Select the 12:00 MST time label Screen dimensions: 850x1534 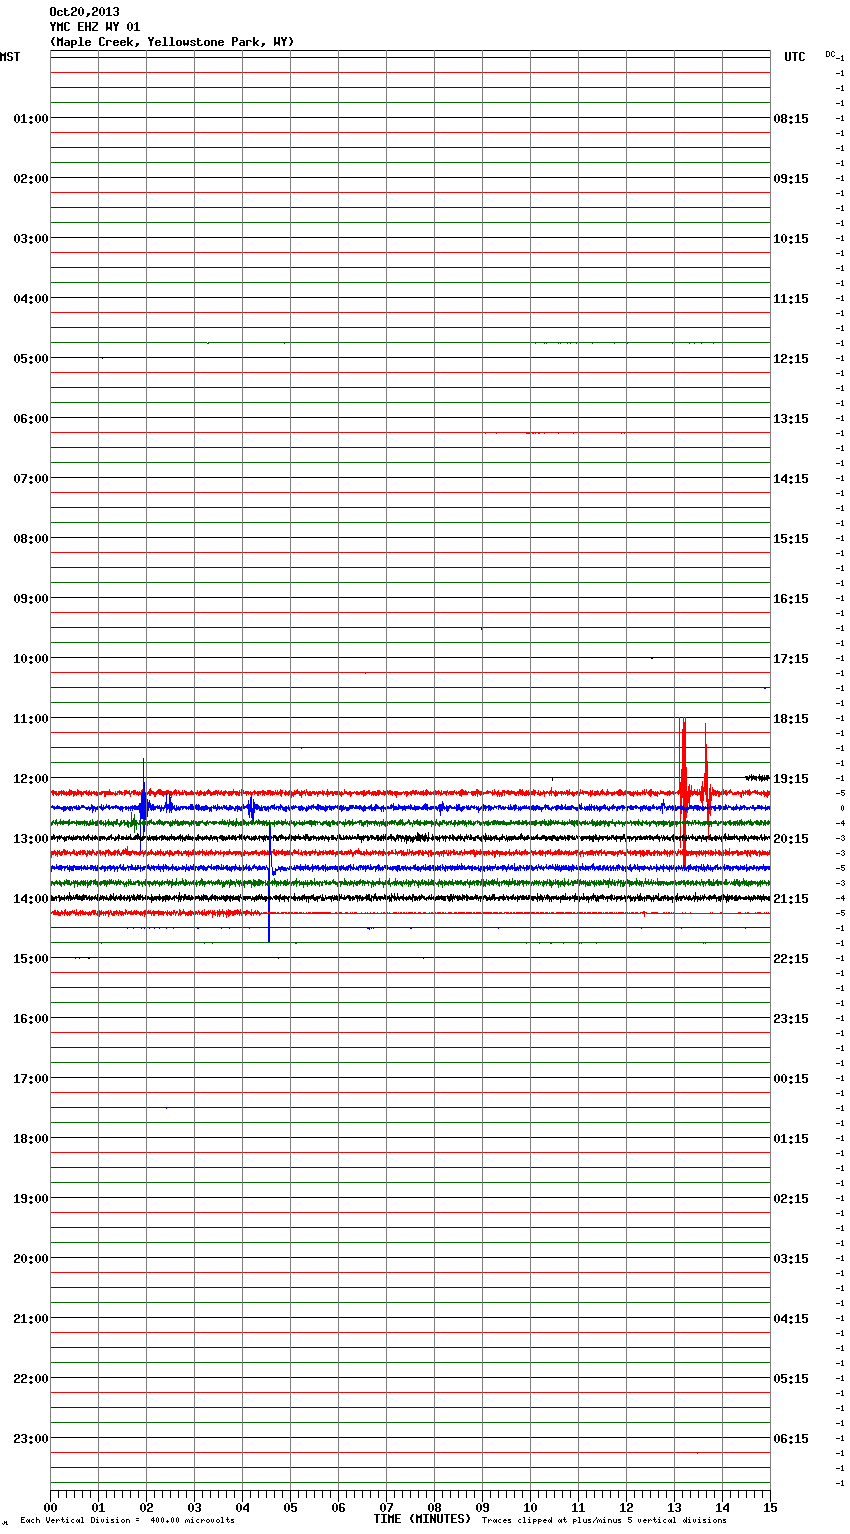(x=31, y=779)
